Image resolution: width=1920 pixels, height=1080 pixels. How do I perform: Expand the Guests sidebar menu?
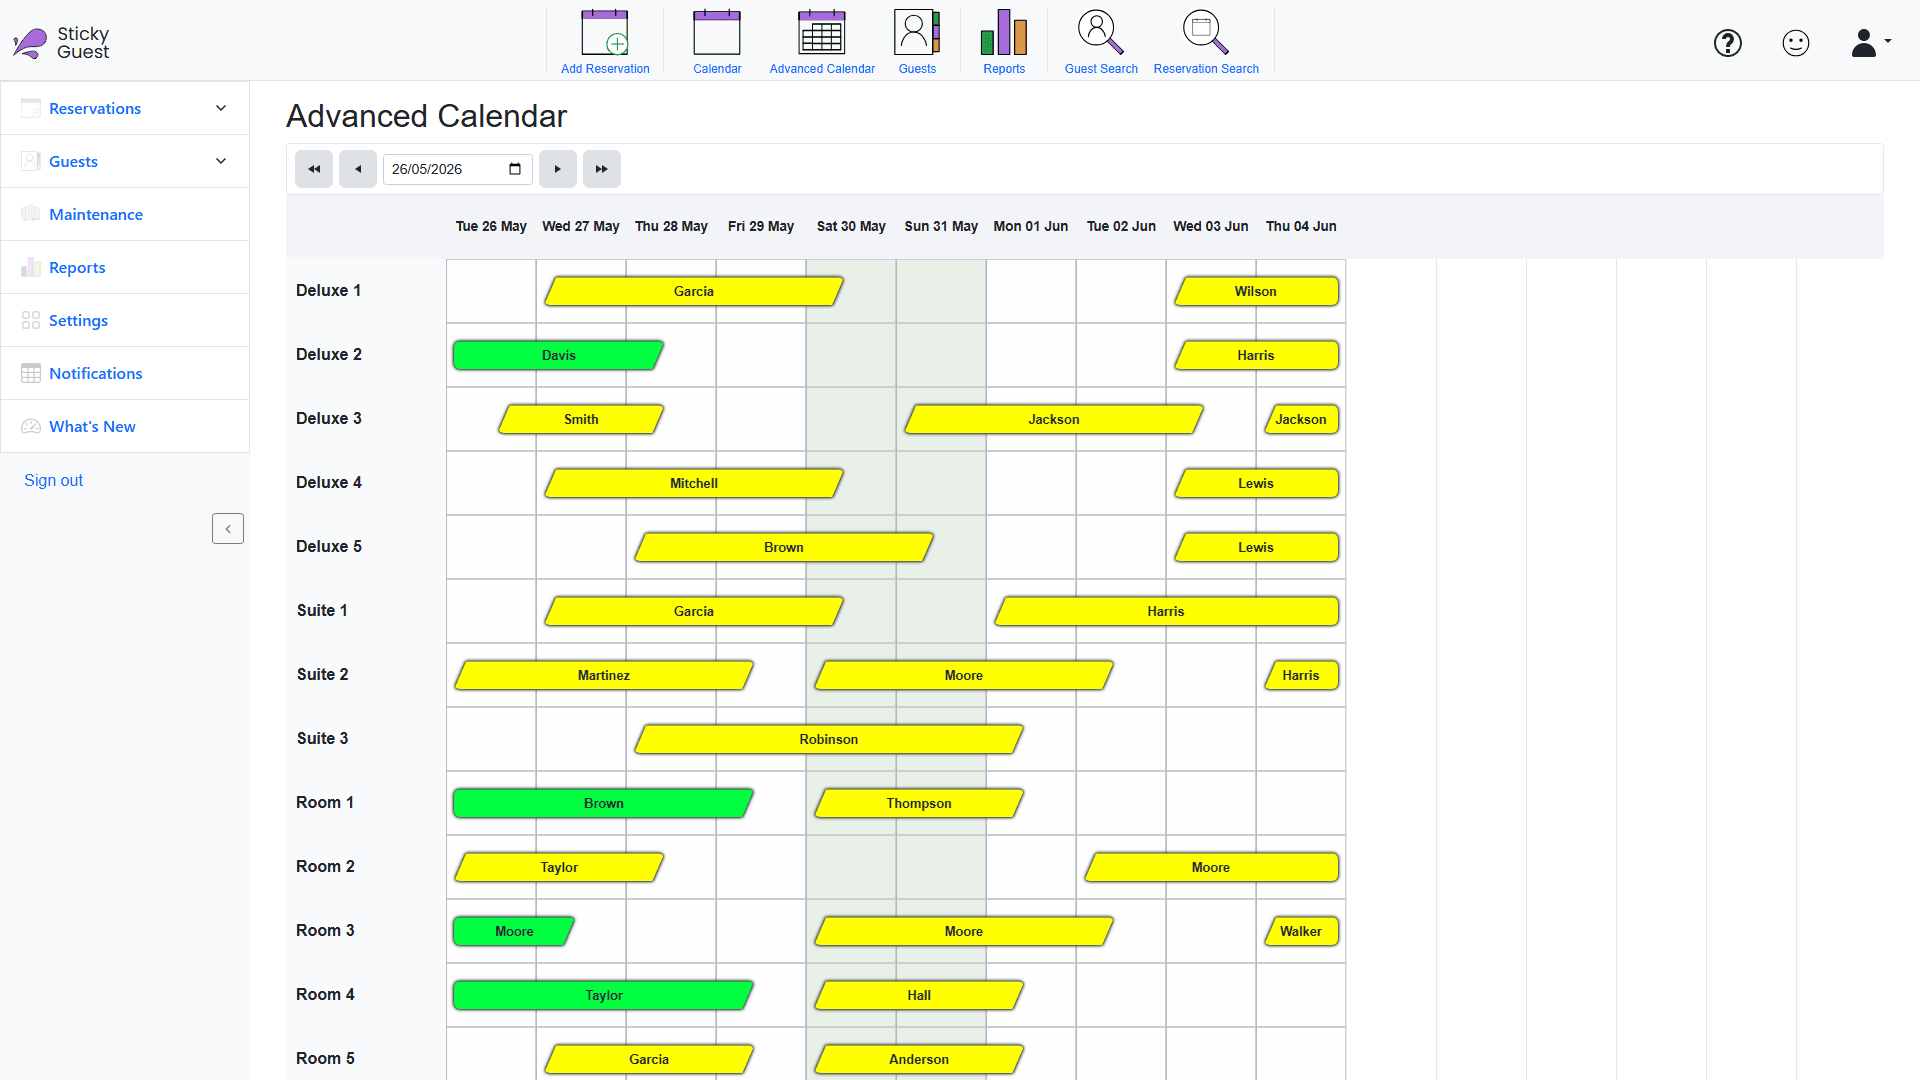[125, 161]
